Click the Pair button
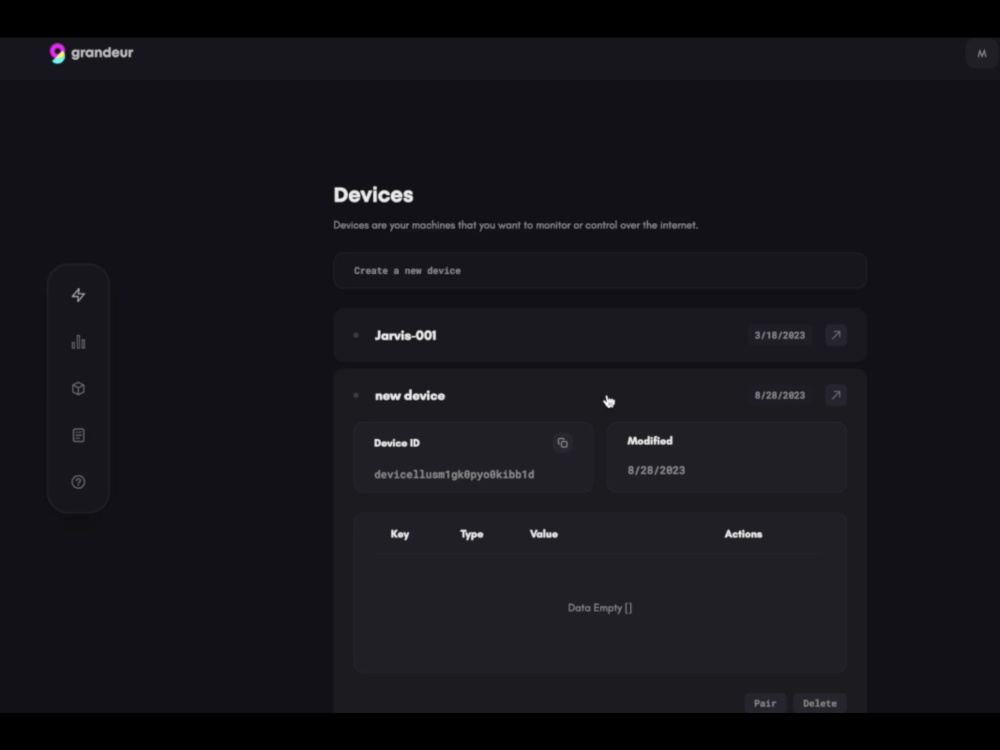The image size is (1000, 750). point(765,703)
